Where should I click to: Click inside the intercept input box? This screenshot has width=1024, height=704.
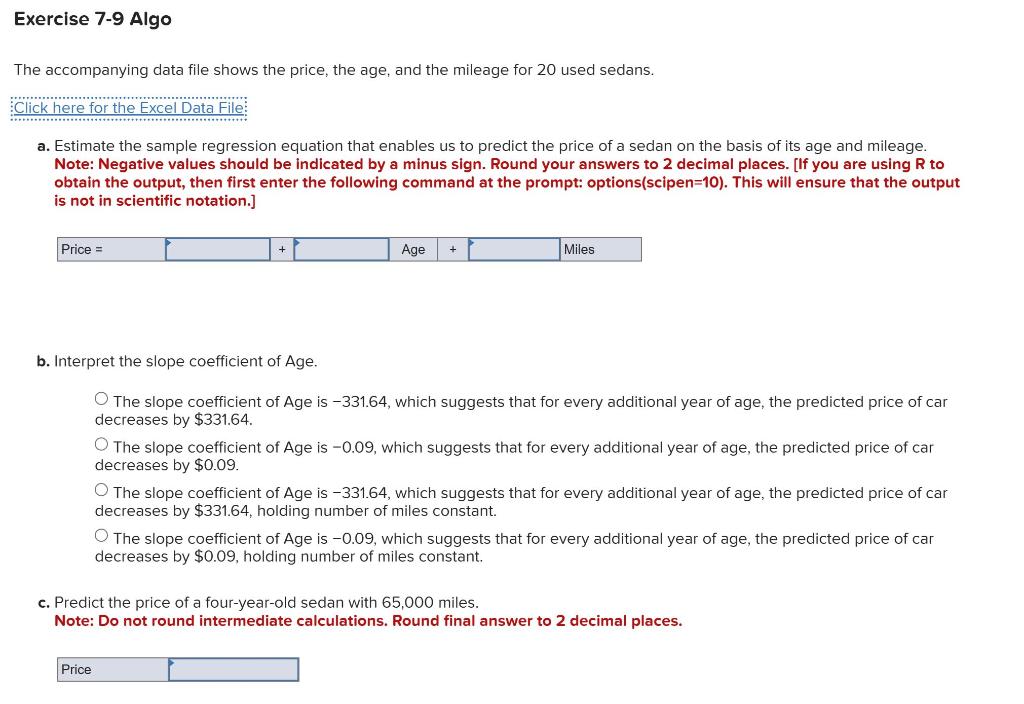click(220, 250)
